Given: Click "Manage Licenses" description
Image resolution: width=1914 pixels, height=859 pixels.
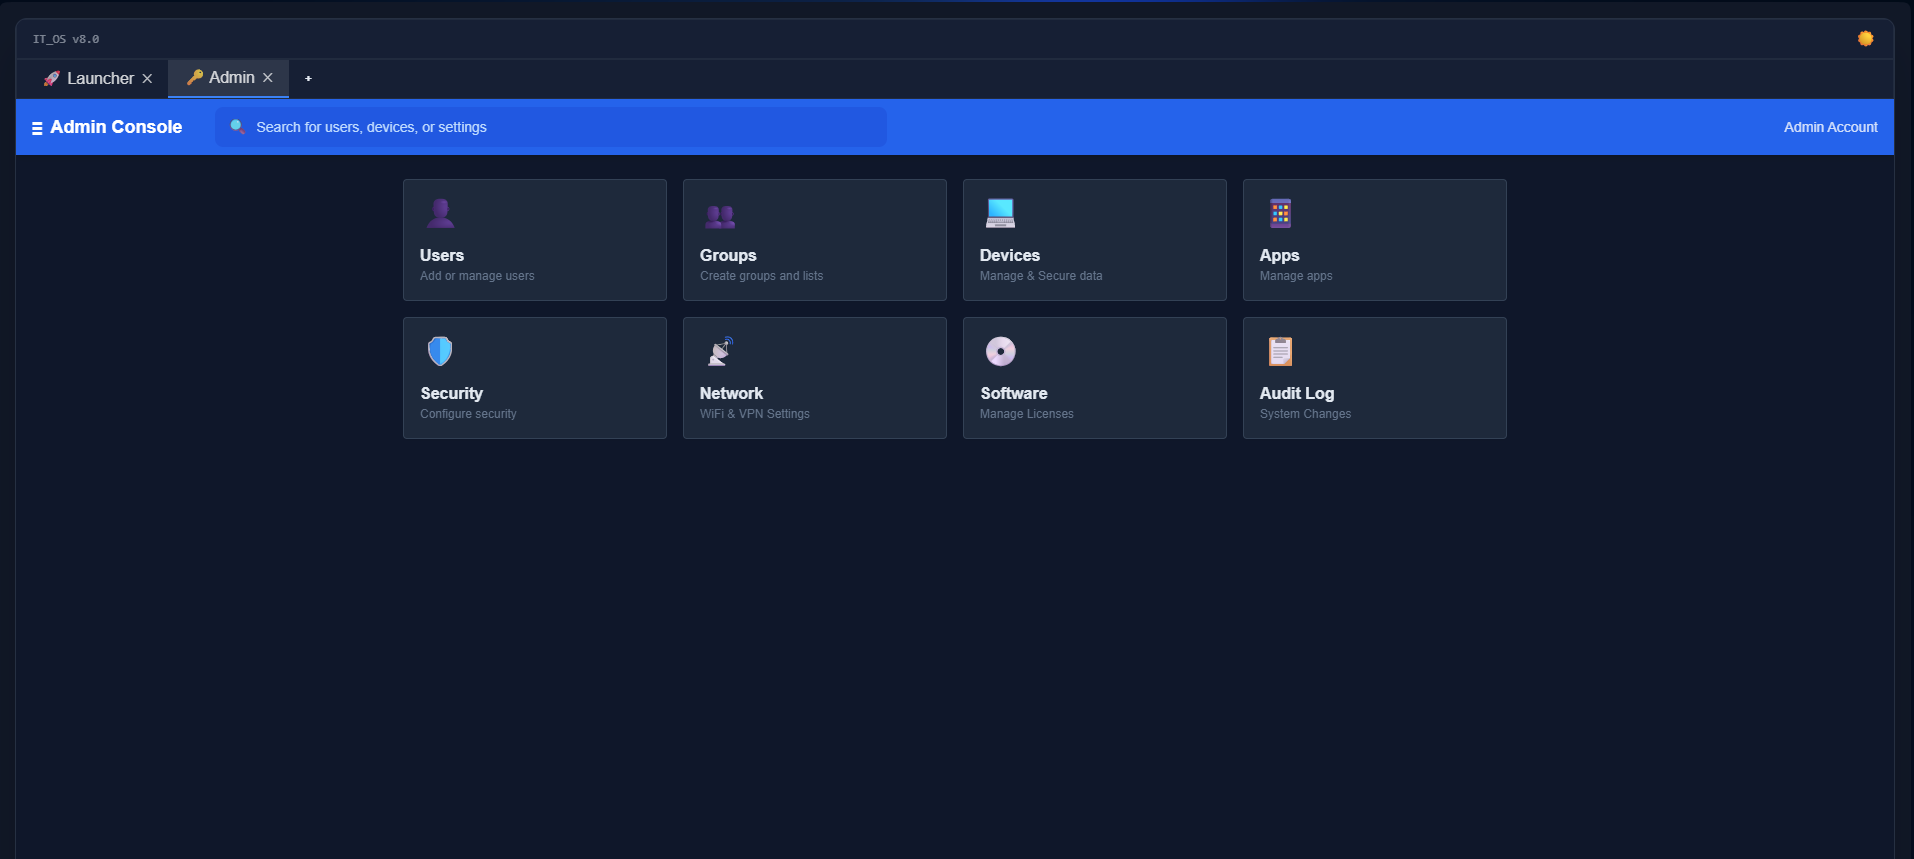Looking at the screenshot, I should tap(1027, 414).
